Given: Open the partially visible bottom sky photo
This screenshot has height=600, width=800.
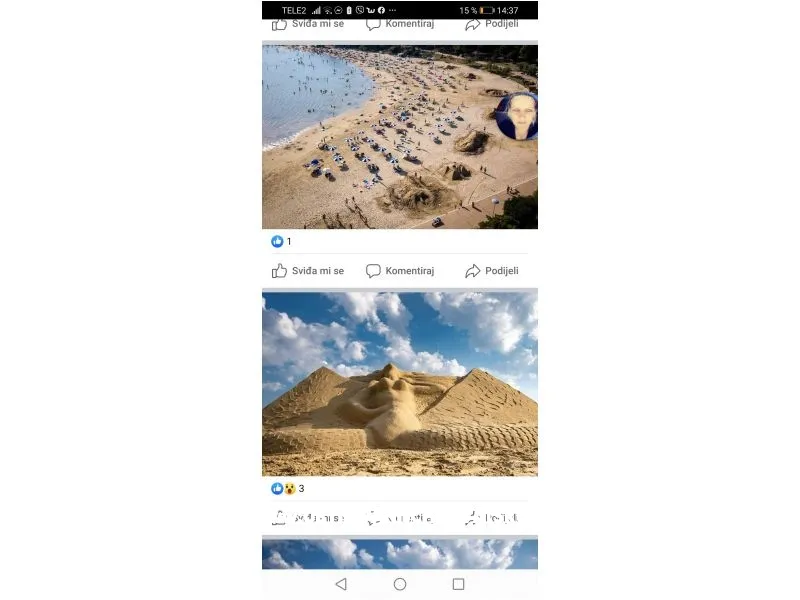Looking at the screenshot, I should [400, 554].
